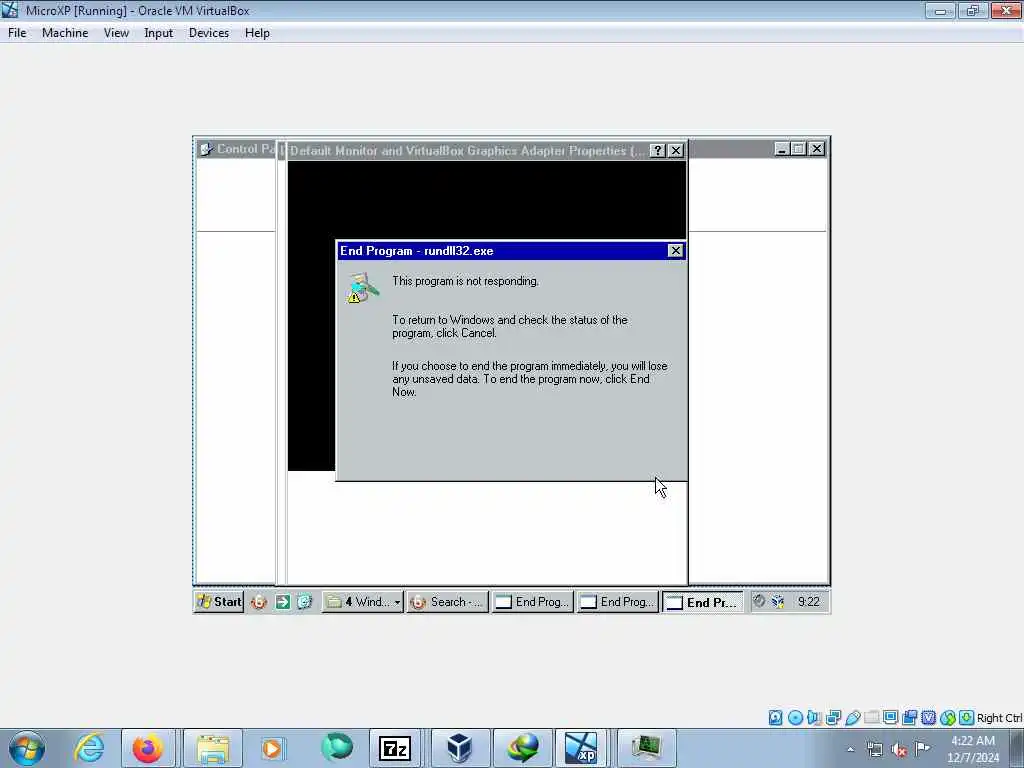1024x768 pixels.
Task: Click the guest clock showing 9:22
Action: point(808,601)
